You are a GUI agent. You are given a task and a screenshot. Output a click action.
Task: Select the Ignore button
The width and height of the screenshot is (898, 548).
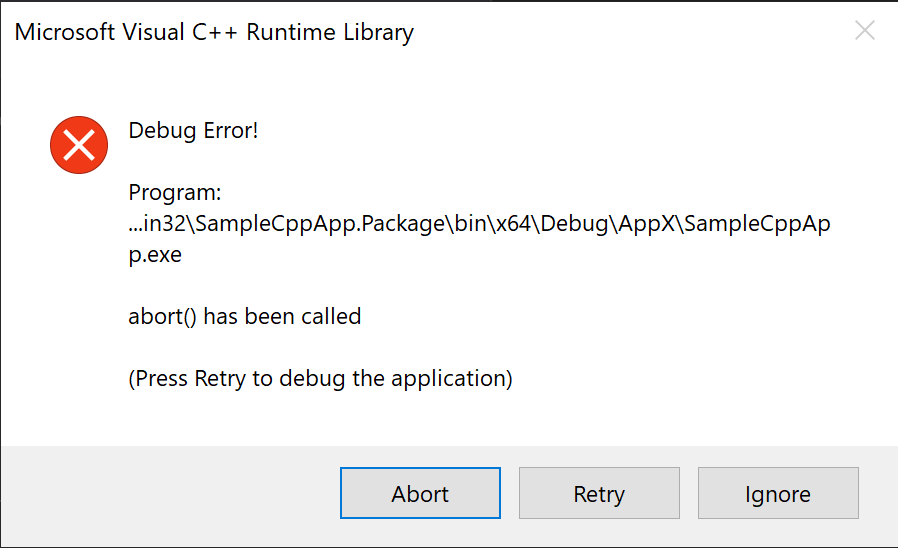click(x=778, y=494)
